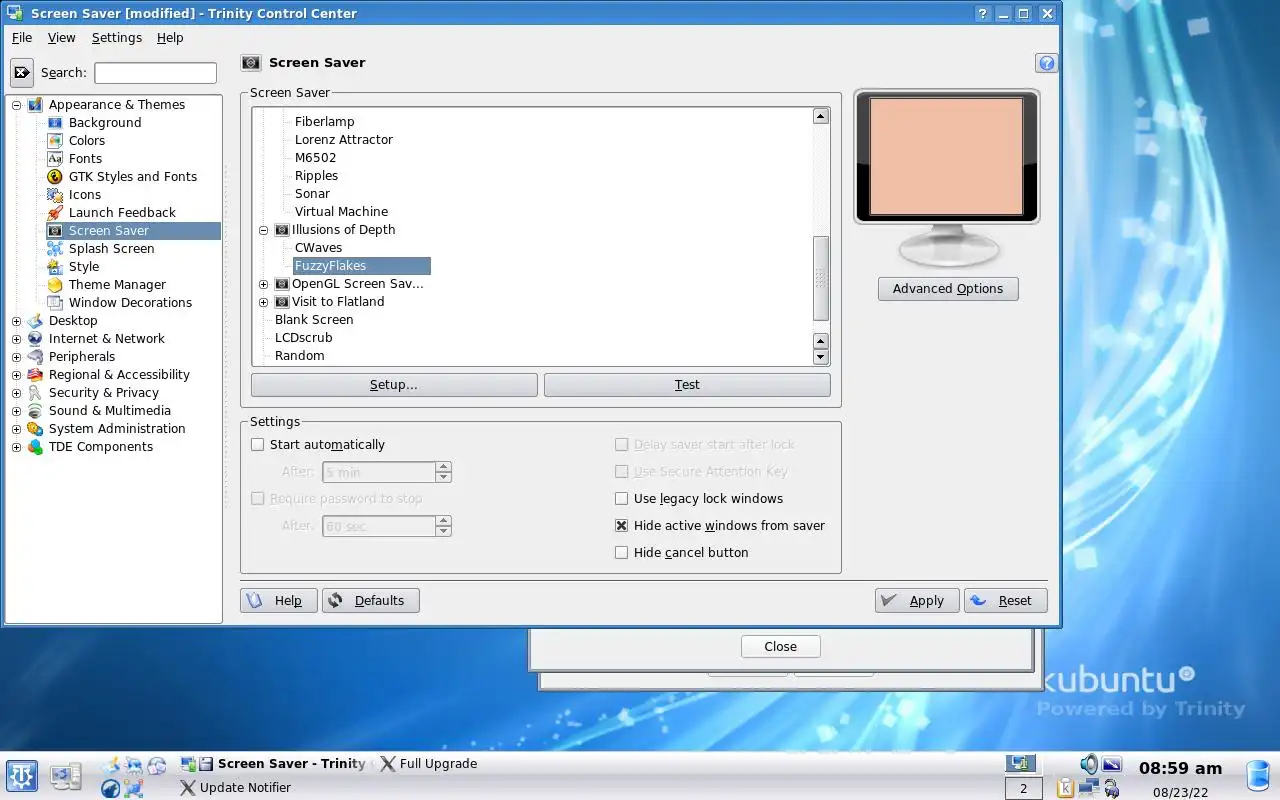Collapse the Illusions of Depth group
The width and height of the screenshot is (1280, 800).
tap(264, 230)
